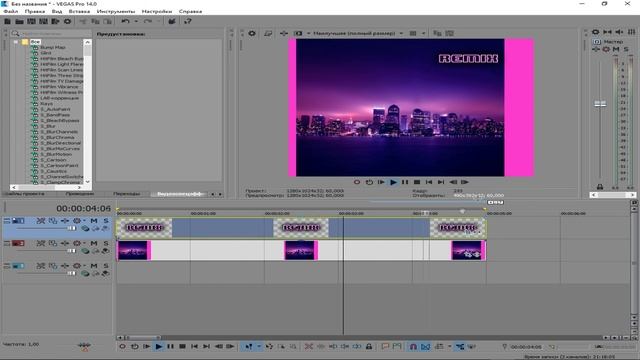Solo the first video track

pyautogui.click(x=106, y=221)
